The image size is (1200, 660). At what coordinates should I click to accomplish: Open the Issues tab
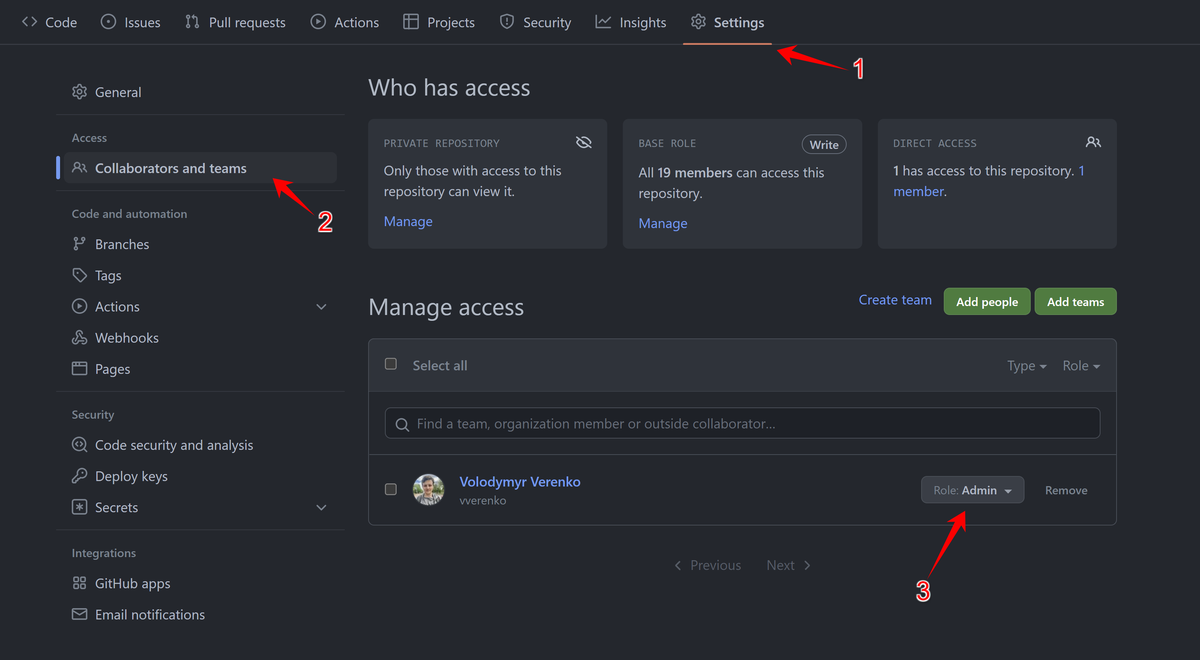[131, 22]
